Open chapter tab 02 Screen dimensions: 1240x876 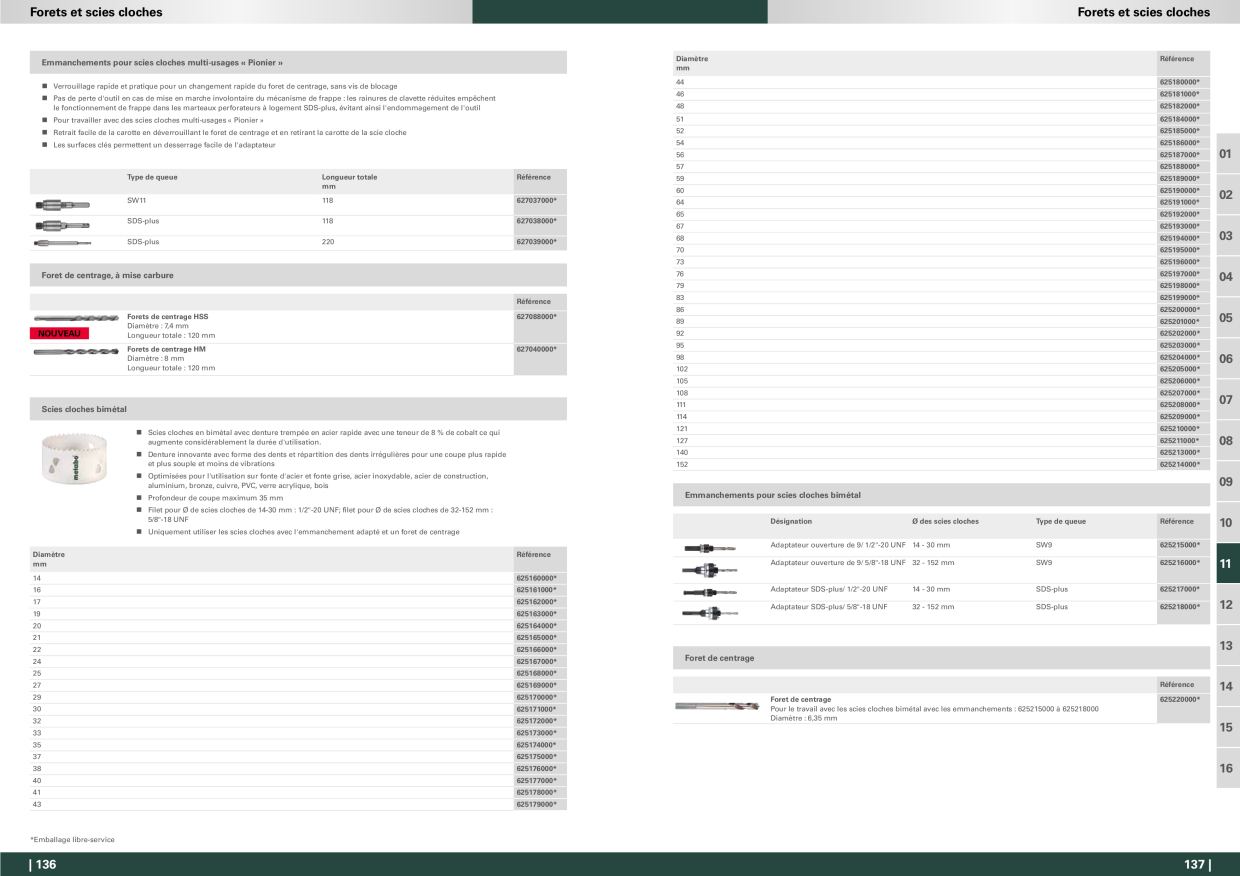(1226, 195)
